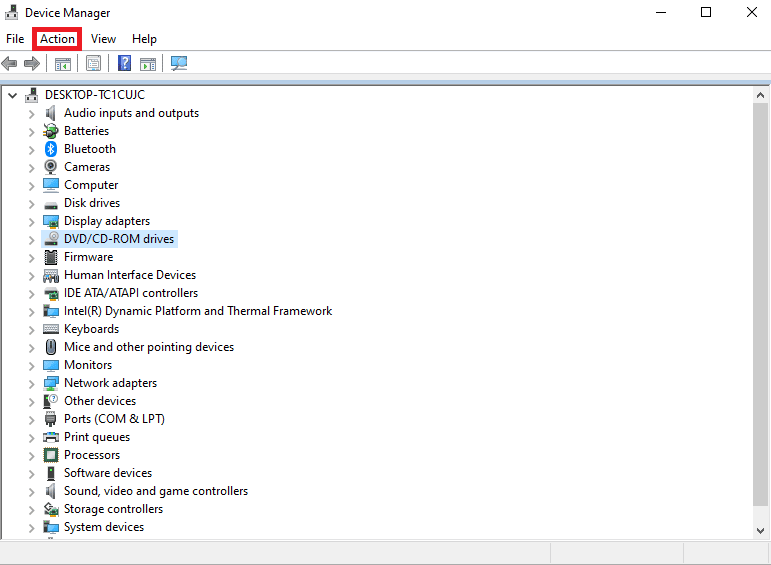Expand the Batteries category

click(31, 132)
